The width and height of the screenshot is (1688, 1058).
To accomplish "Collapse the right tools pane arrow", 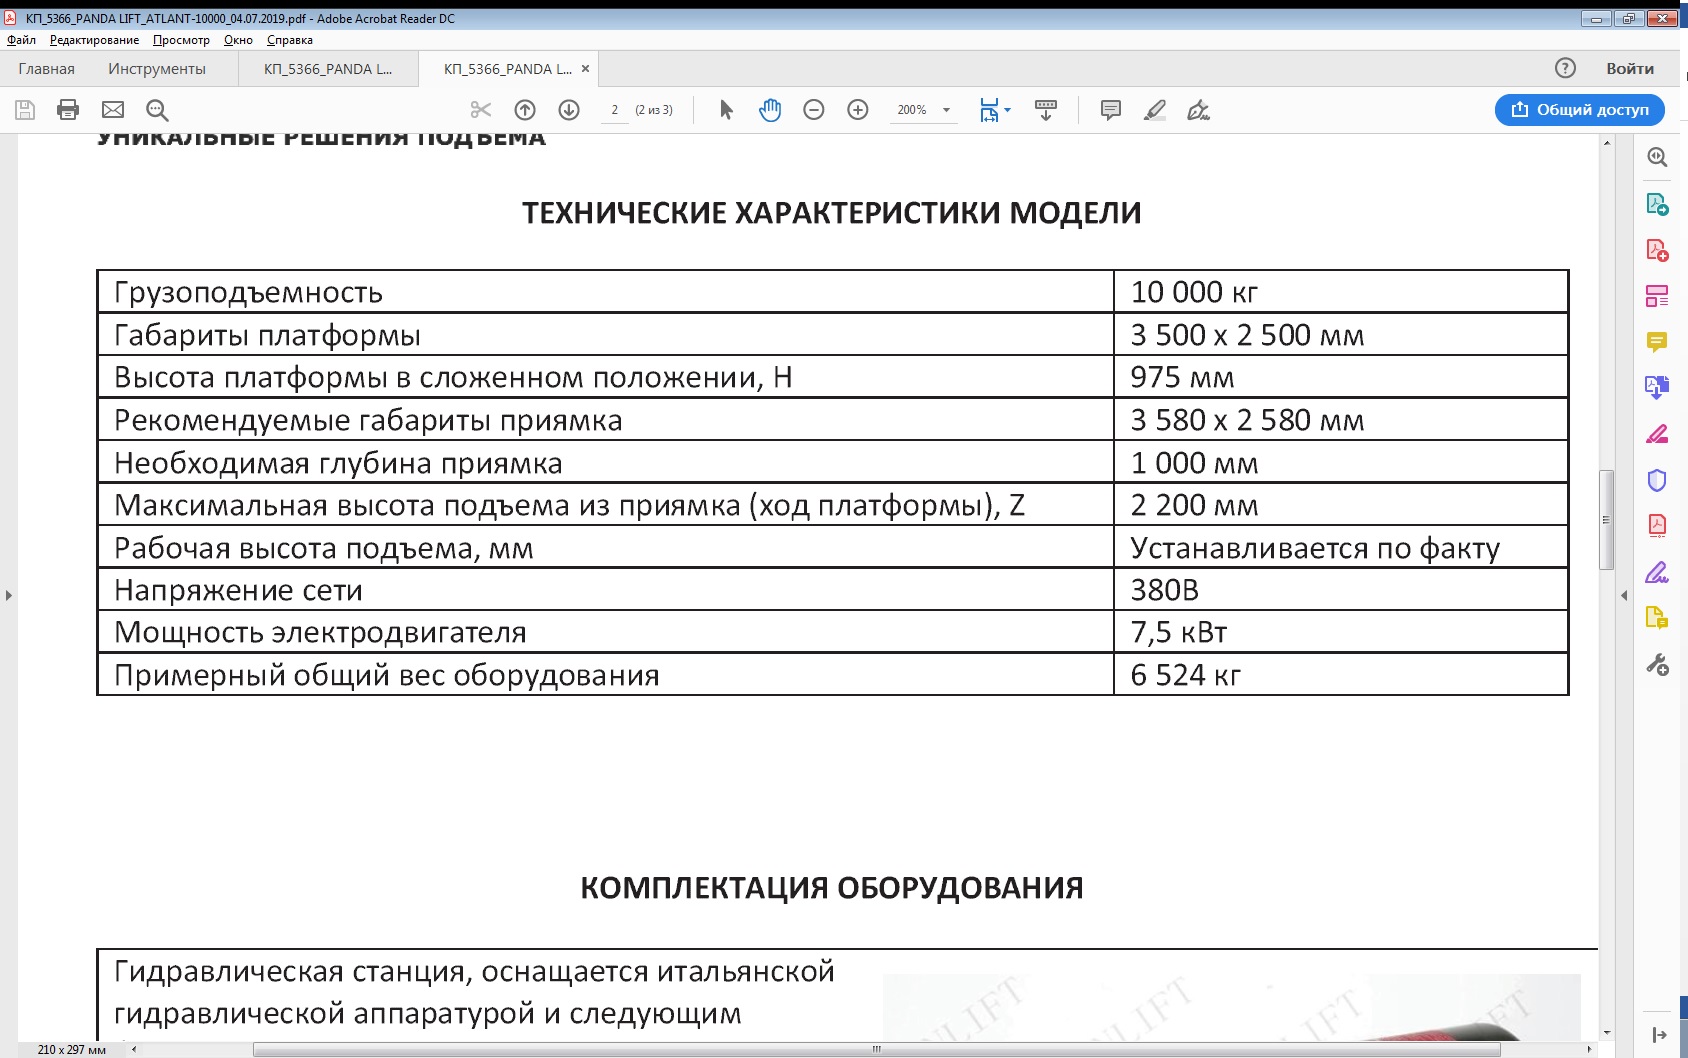I will pyautogui.click(x=1624, y=595).
